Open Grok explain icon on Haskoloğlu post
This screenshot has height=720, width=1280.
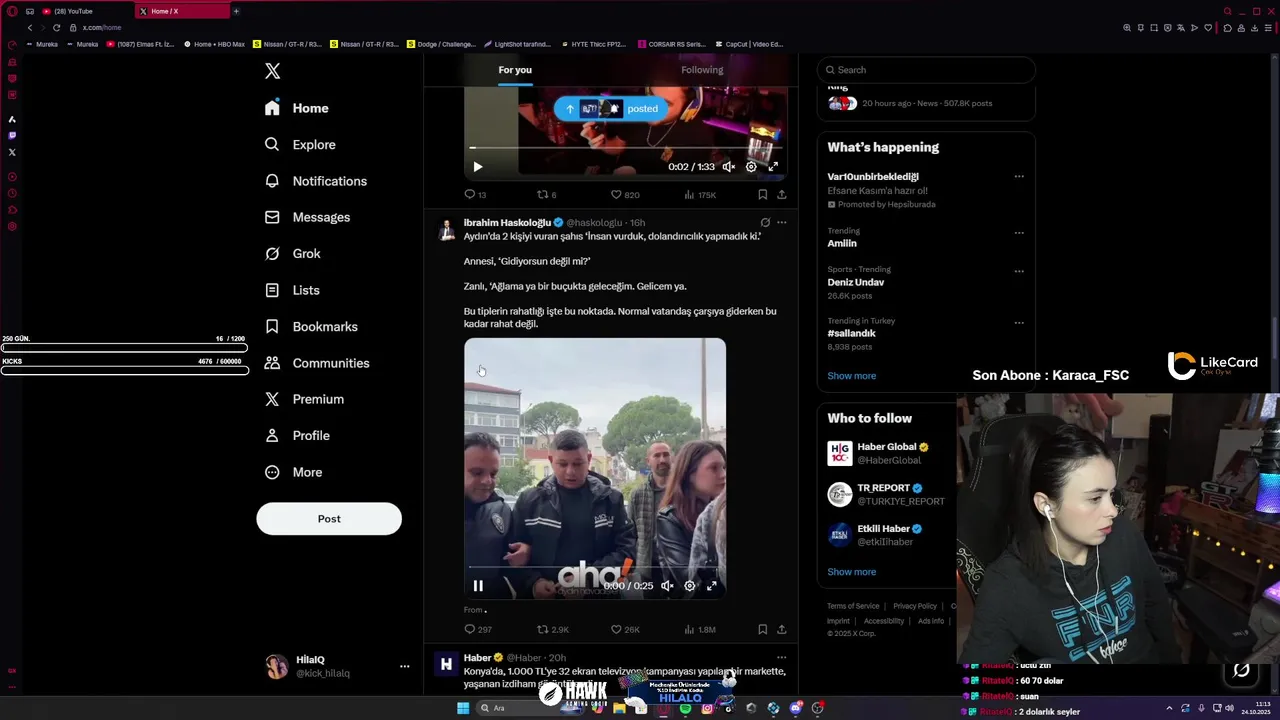pos(765,222)
